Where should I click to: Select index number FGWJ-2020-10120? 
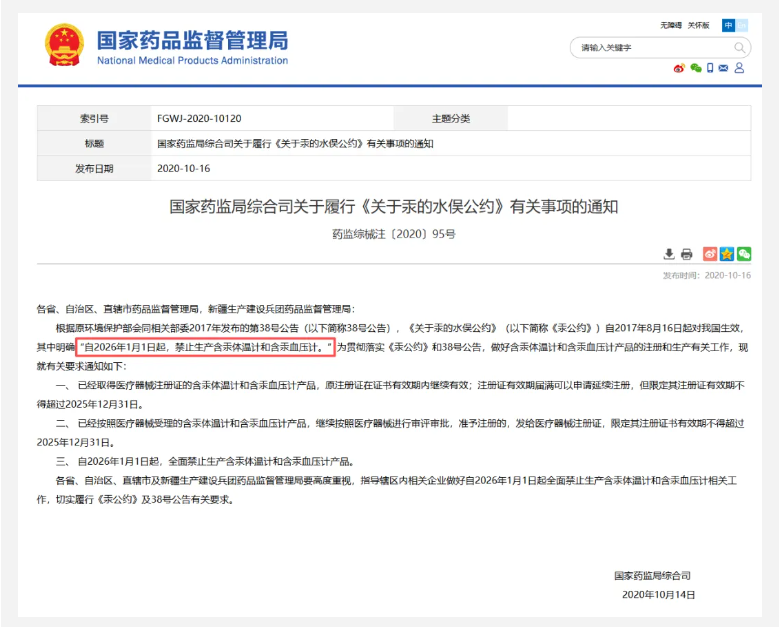[199, 119]
